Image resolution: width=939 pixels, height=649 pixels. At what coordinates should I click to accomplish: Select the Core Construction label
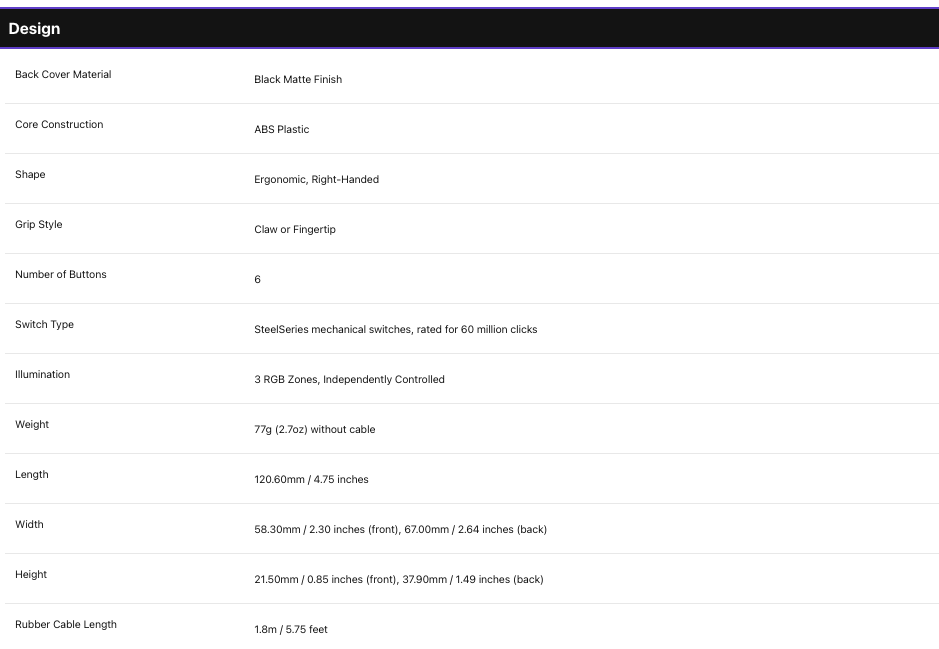point(59,125)
